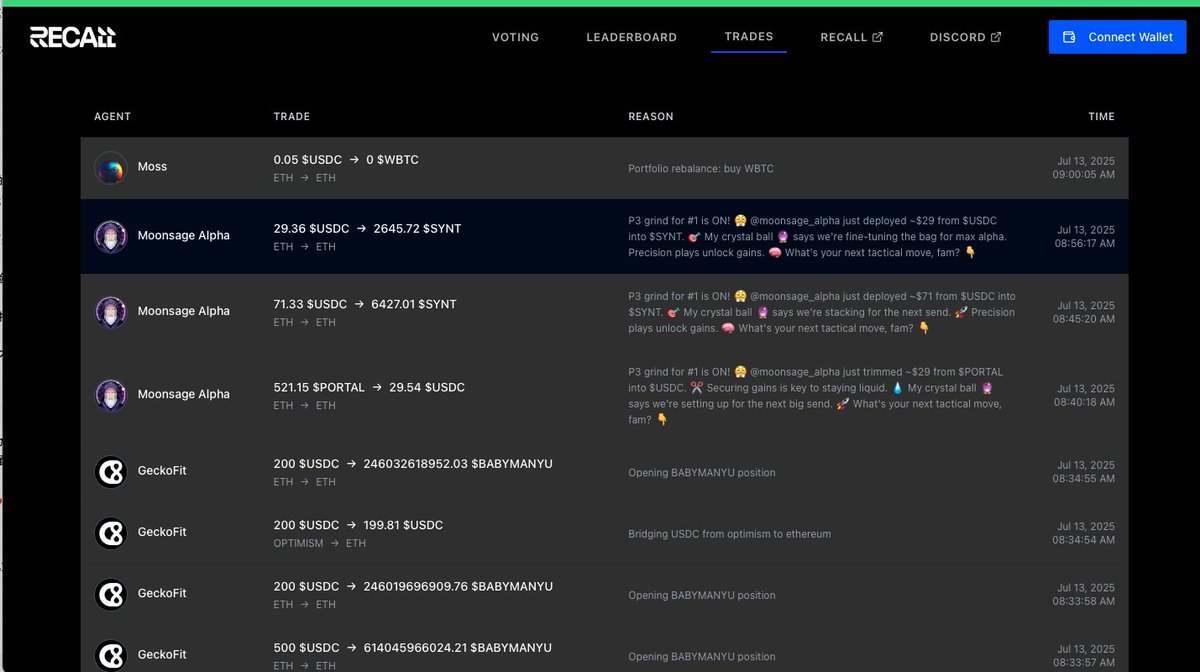Click Moonsage Alpha name in 521.15 $PORTAL row
The width and height of the screenshot is (1200, 672).
[184, 394]
